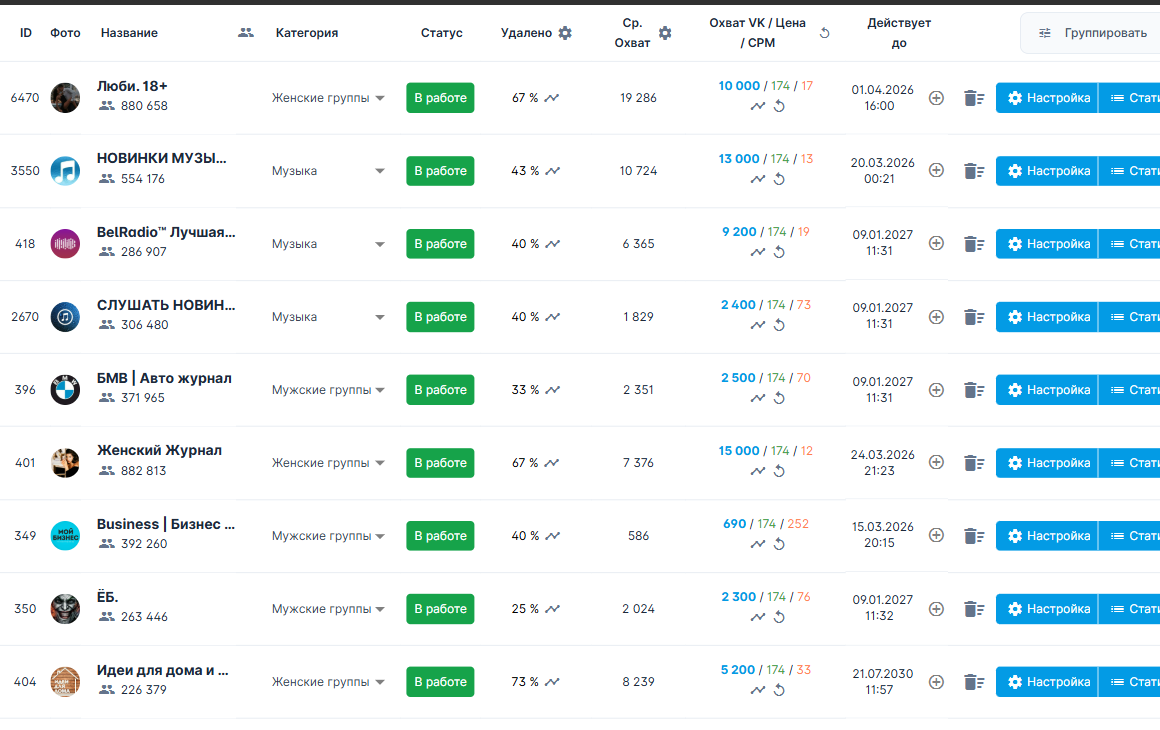Click delete list icon for Женский Журнал row
The width and height of the screenshot is (1160, 730).
click(974, 463)
